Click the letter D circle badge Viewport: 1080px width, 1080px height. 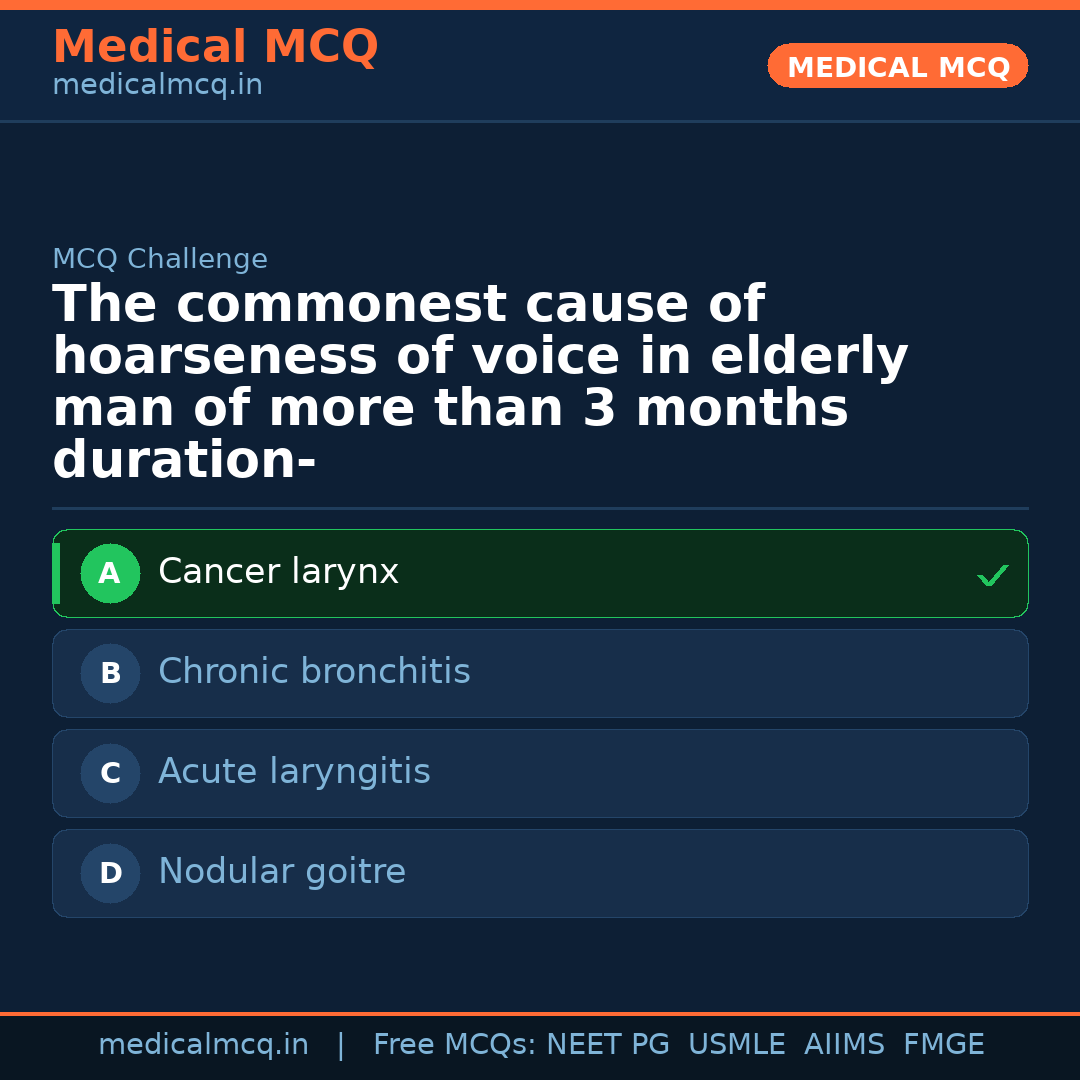point(110,874)
